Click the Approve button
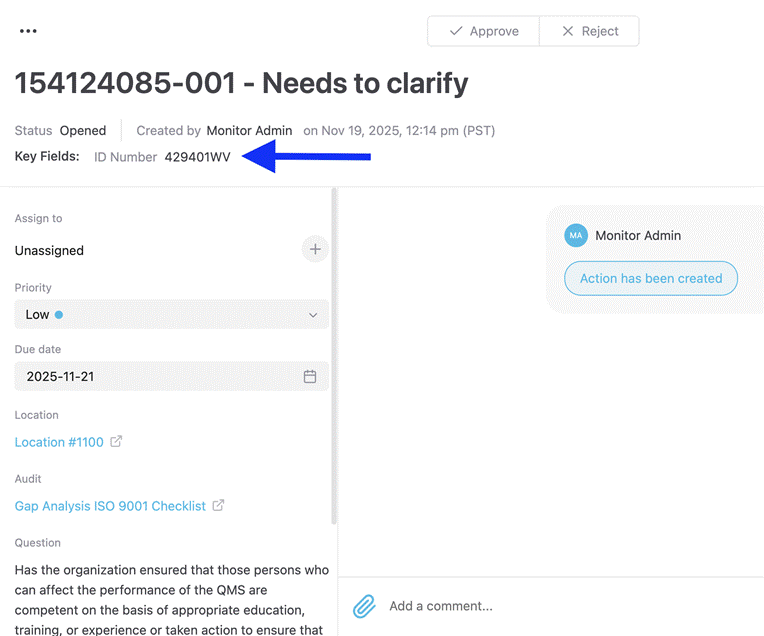This screenshot has height=636, width=764. (483, 31)
